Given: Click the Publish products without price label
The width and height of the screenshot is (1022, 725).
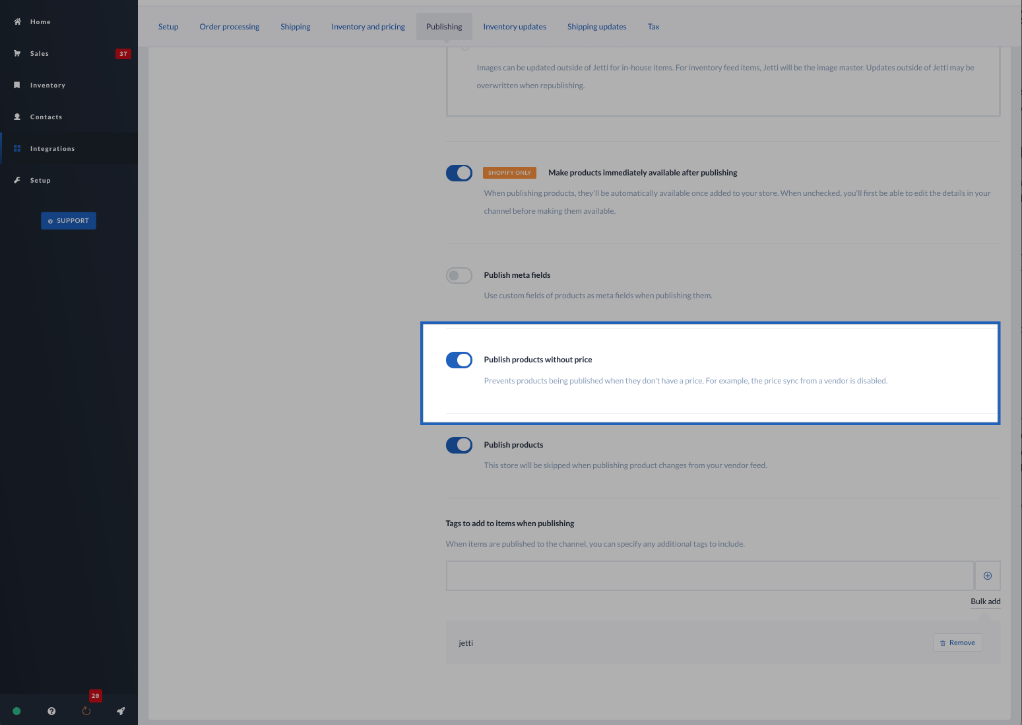Looking at the screenshot, I should (538, 359).
